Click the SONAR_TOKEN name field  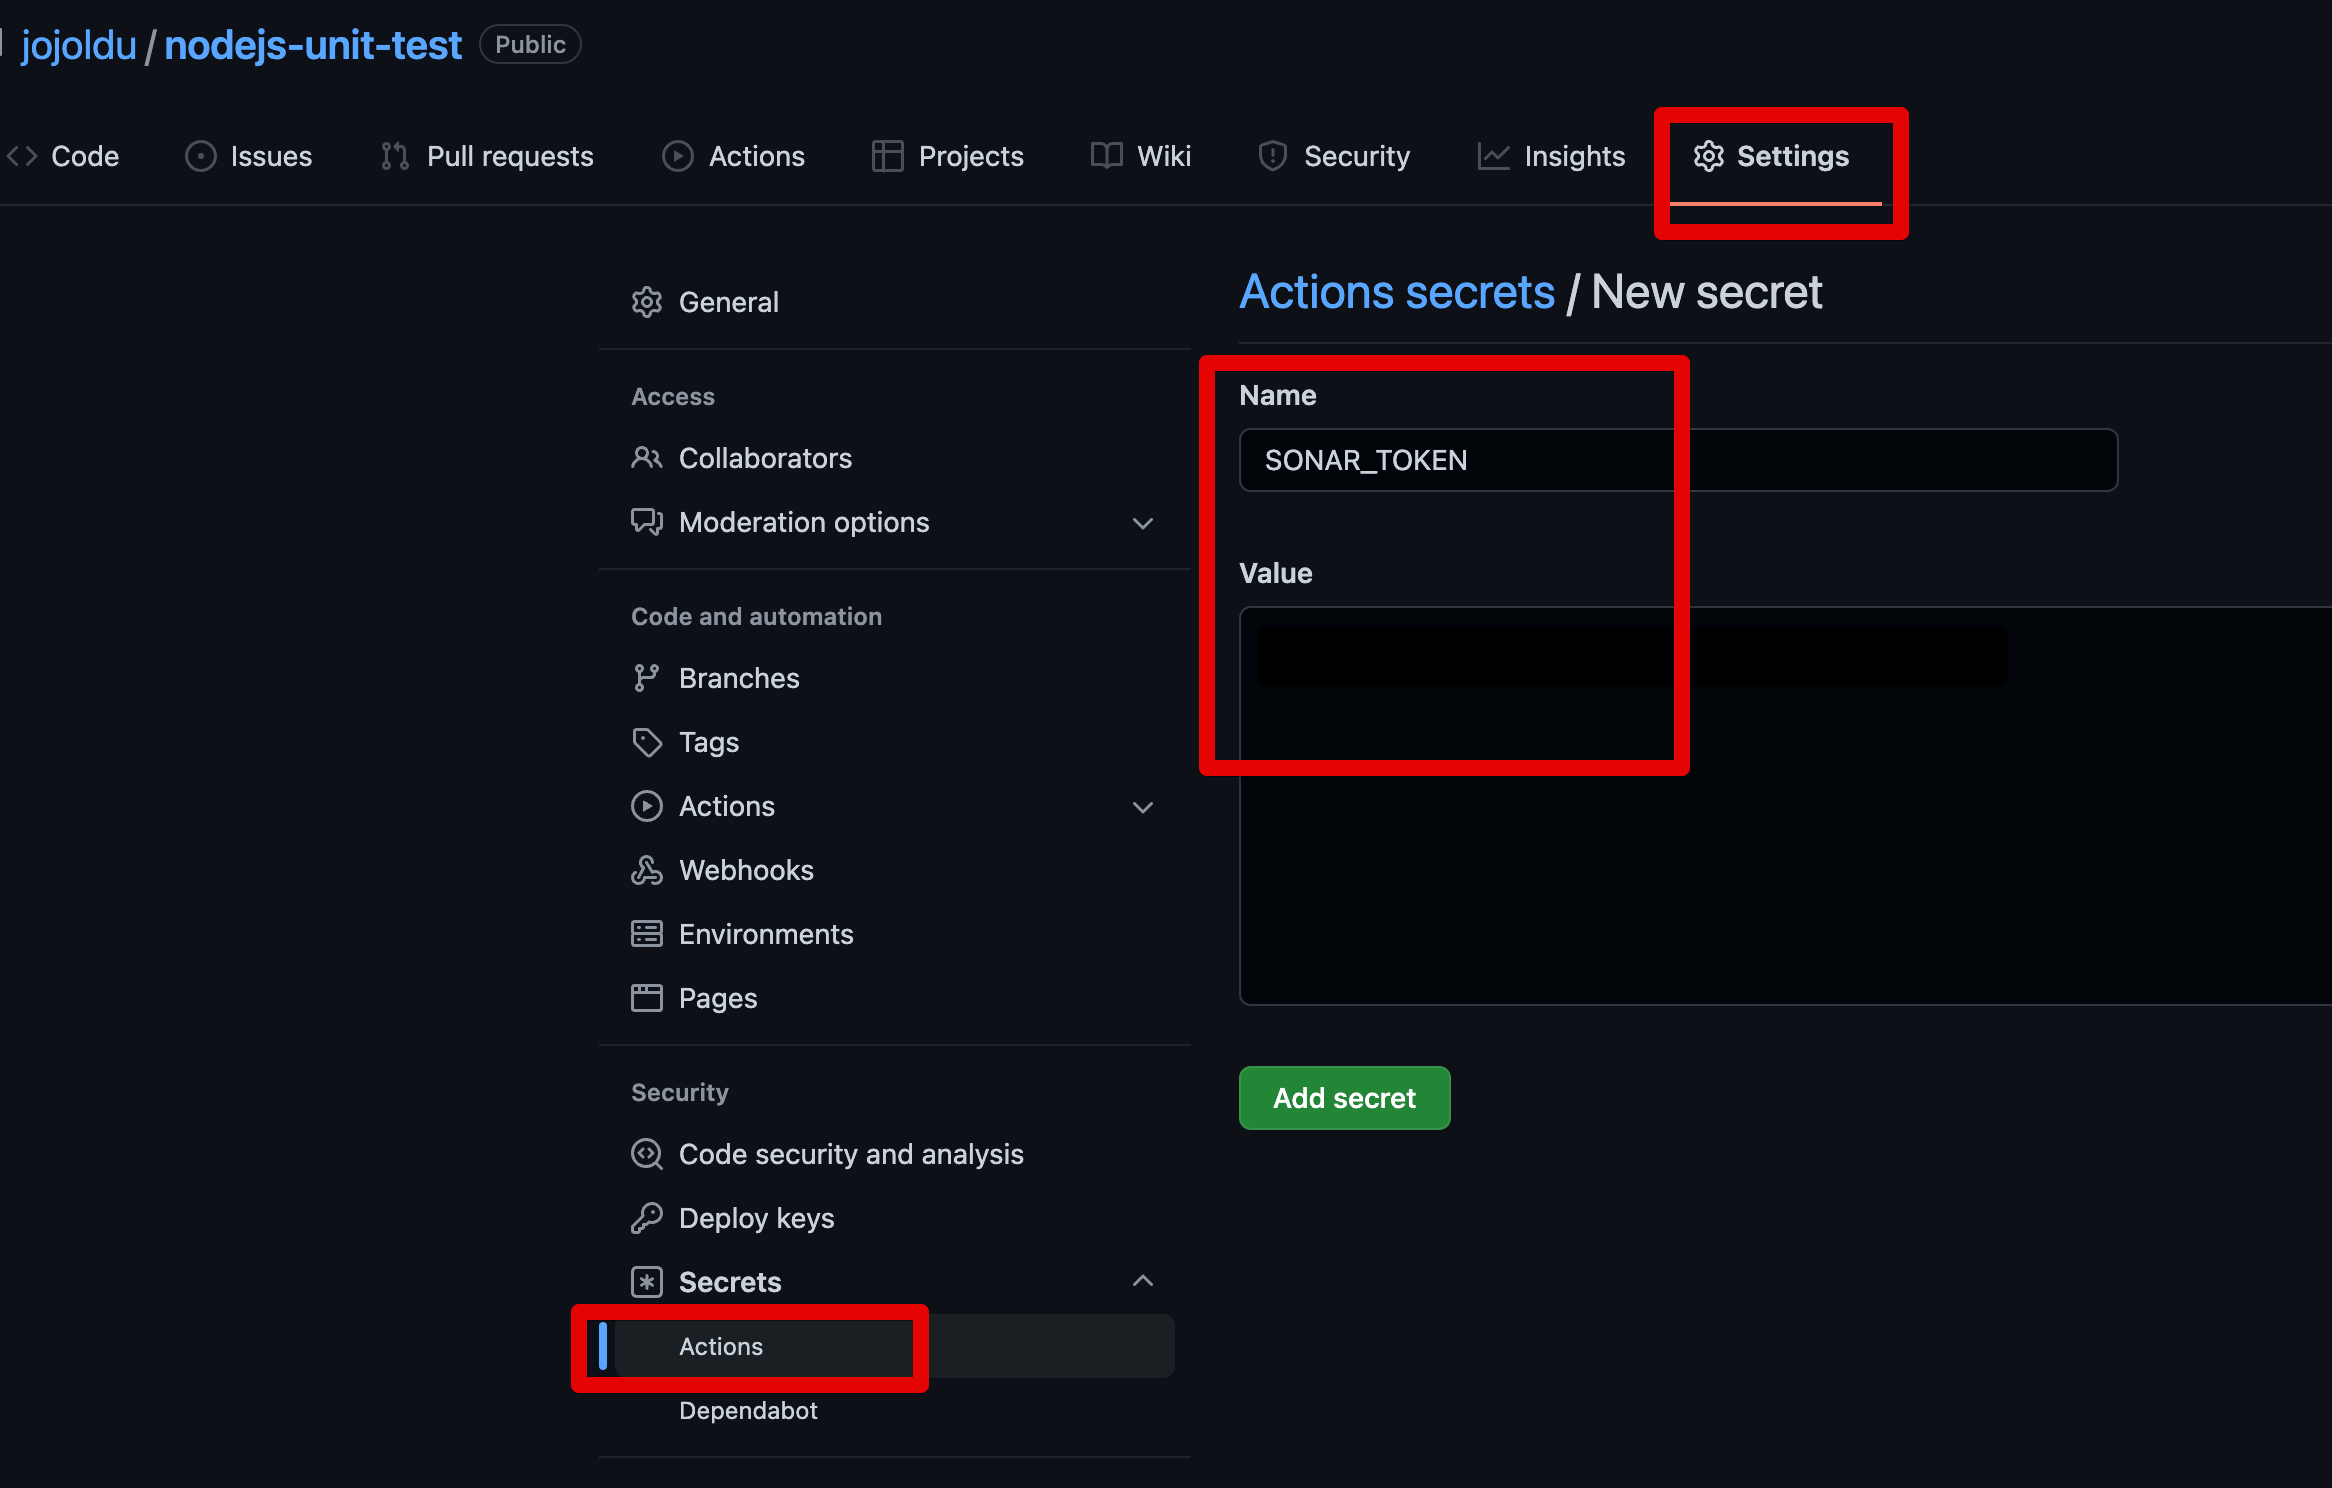coord(1677,460)
